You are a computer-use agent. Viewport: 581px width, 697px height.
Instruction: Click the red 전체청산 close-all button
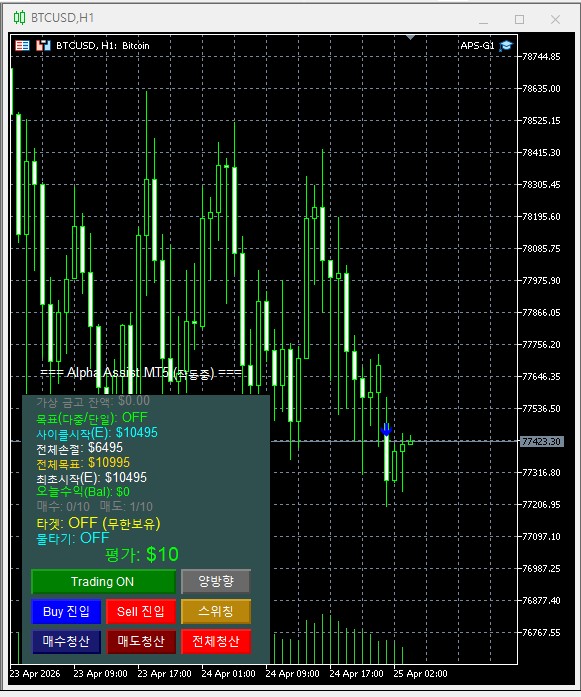(216, 641)
